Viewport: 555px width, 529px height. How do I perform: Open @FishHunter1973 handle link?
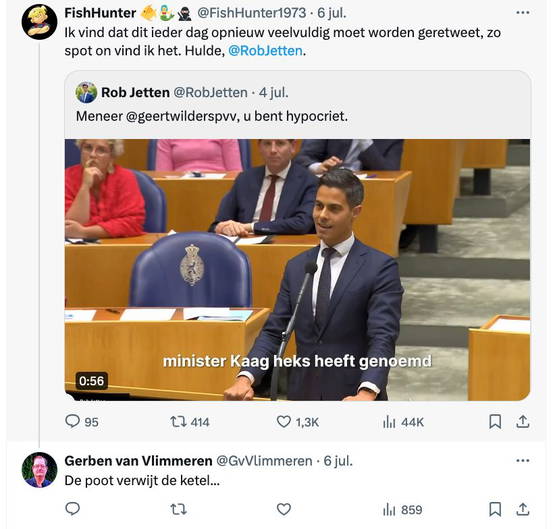click(x=251, y=13)
